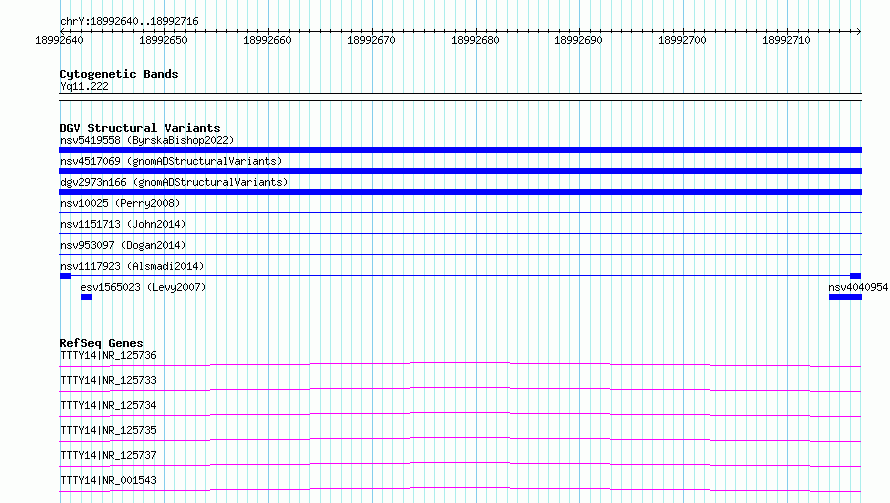Open the TTTY14|NR_001543 transcript

coord(108,480)
